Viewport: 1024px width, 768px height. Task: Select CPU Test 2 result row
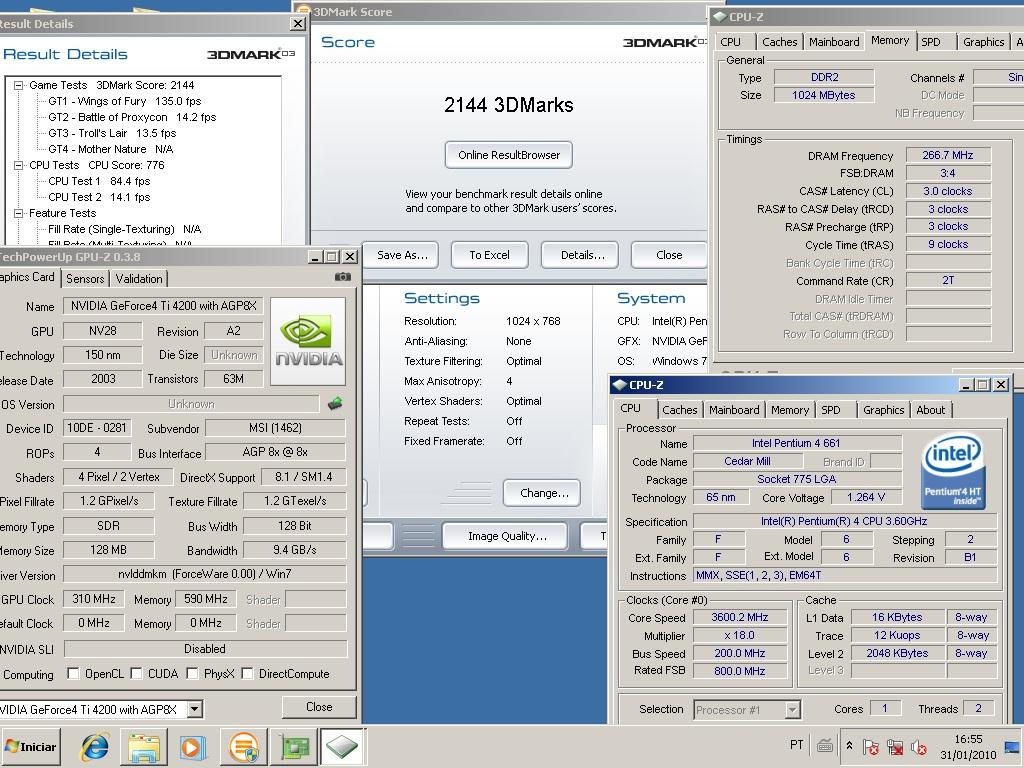[x=99, y=197]
